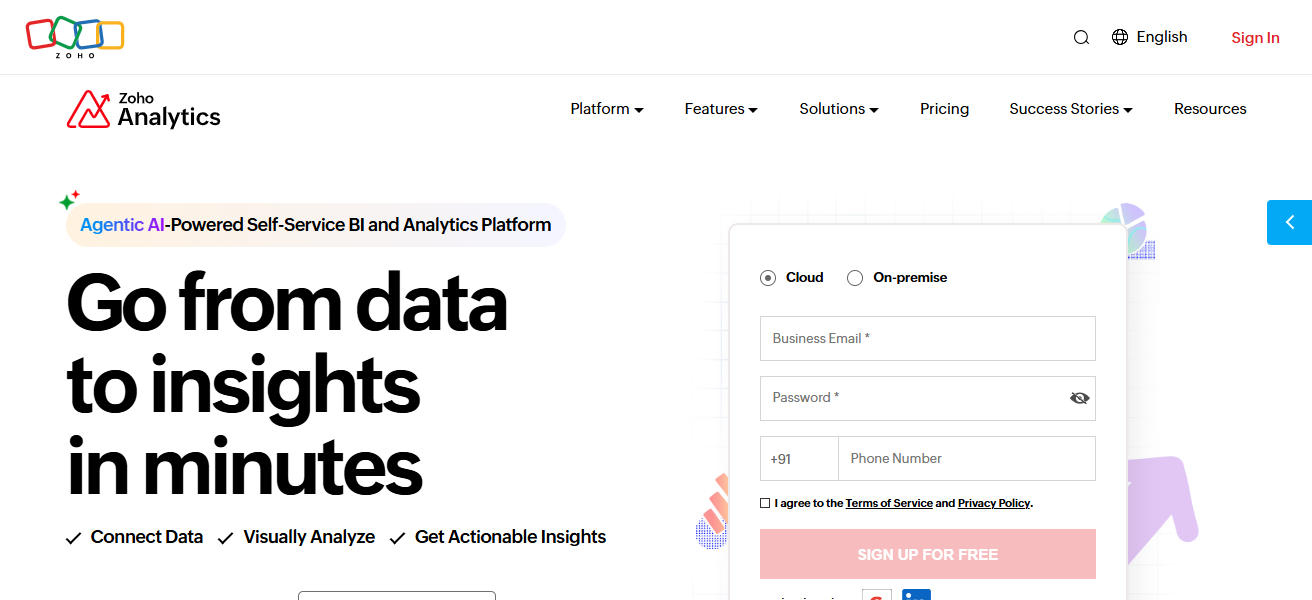Sign up using the LinkedIn icon
This screenshot has width=1312, height=600.
916,594
